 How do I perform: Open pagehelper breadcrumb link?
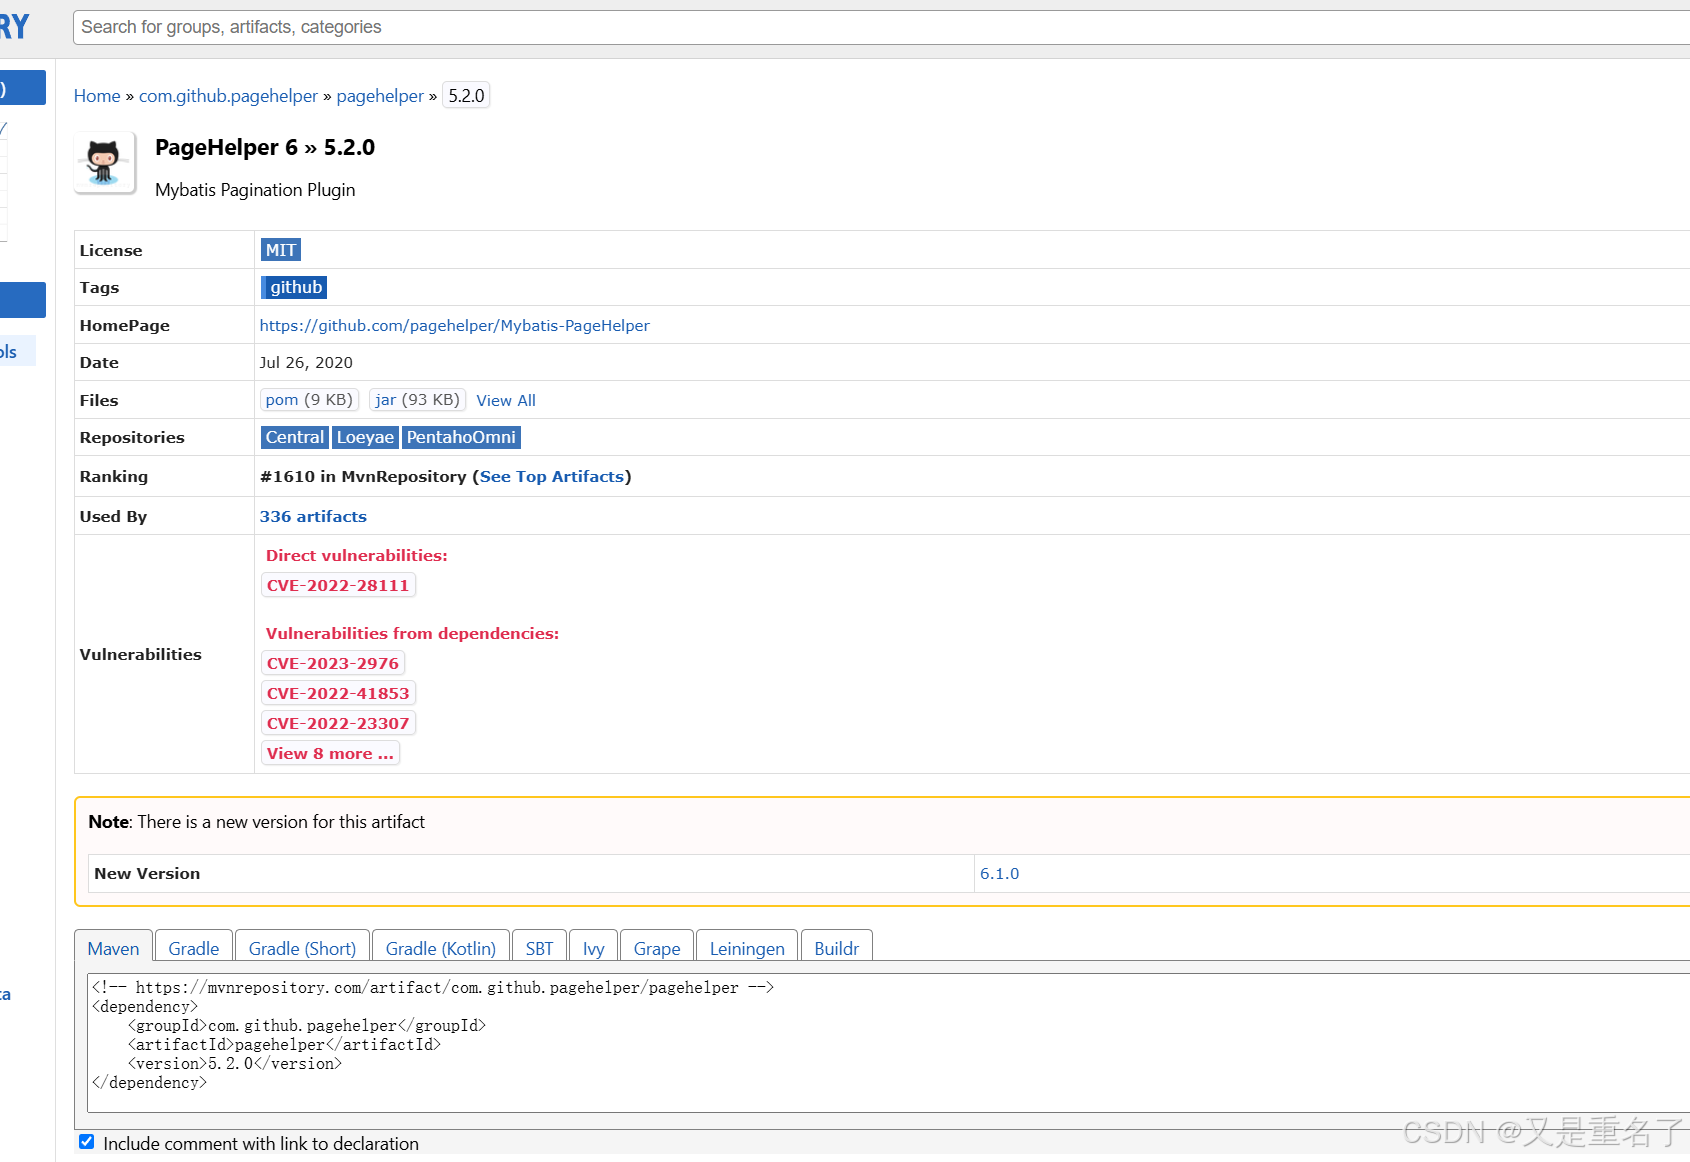tap(380, 96)
